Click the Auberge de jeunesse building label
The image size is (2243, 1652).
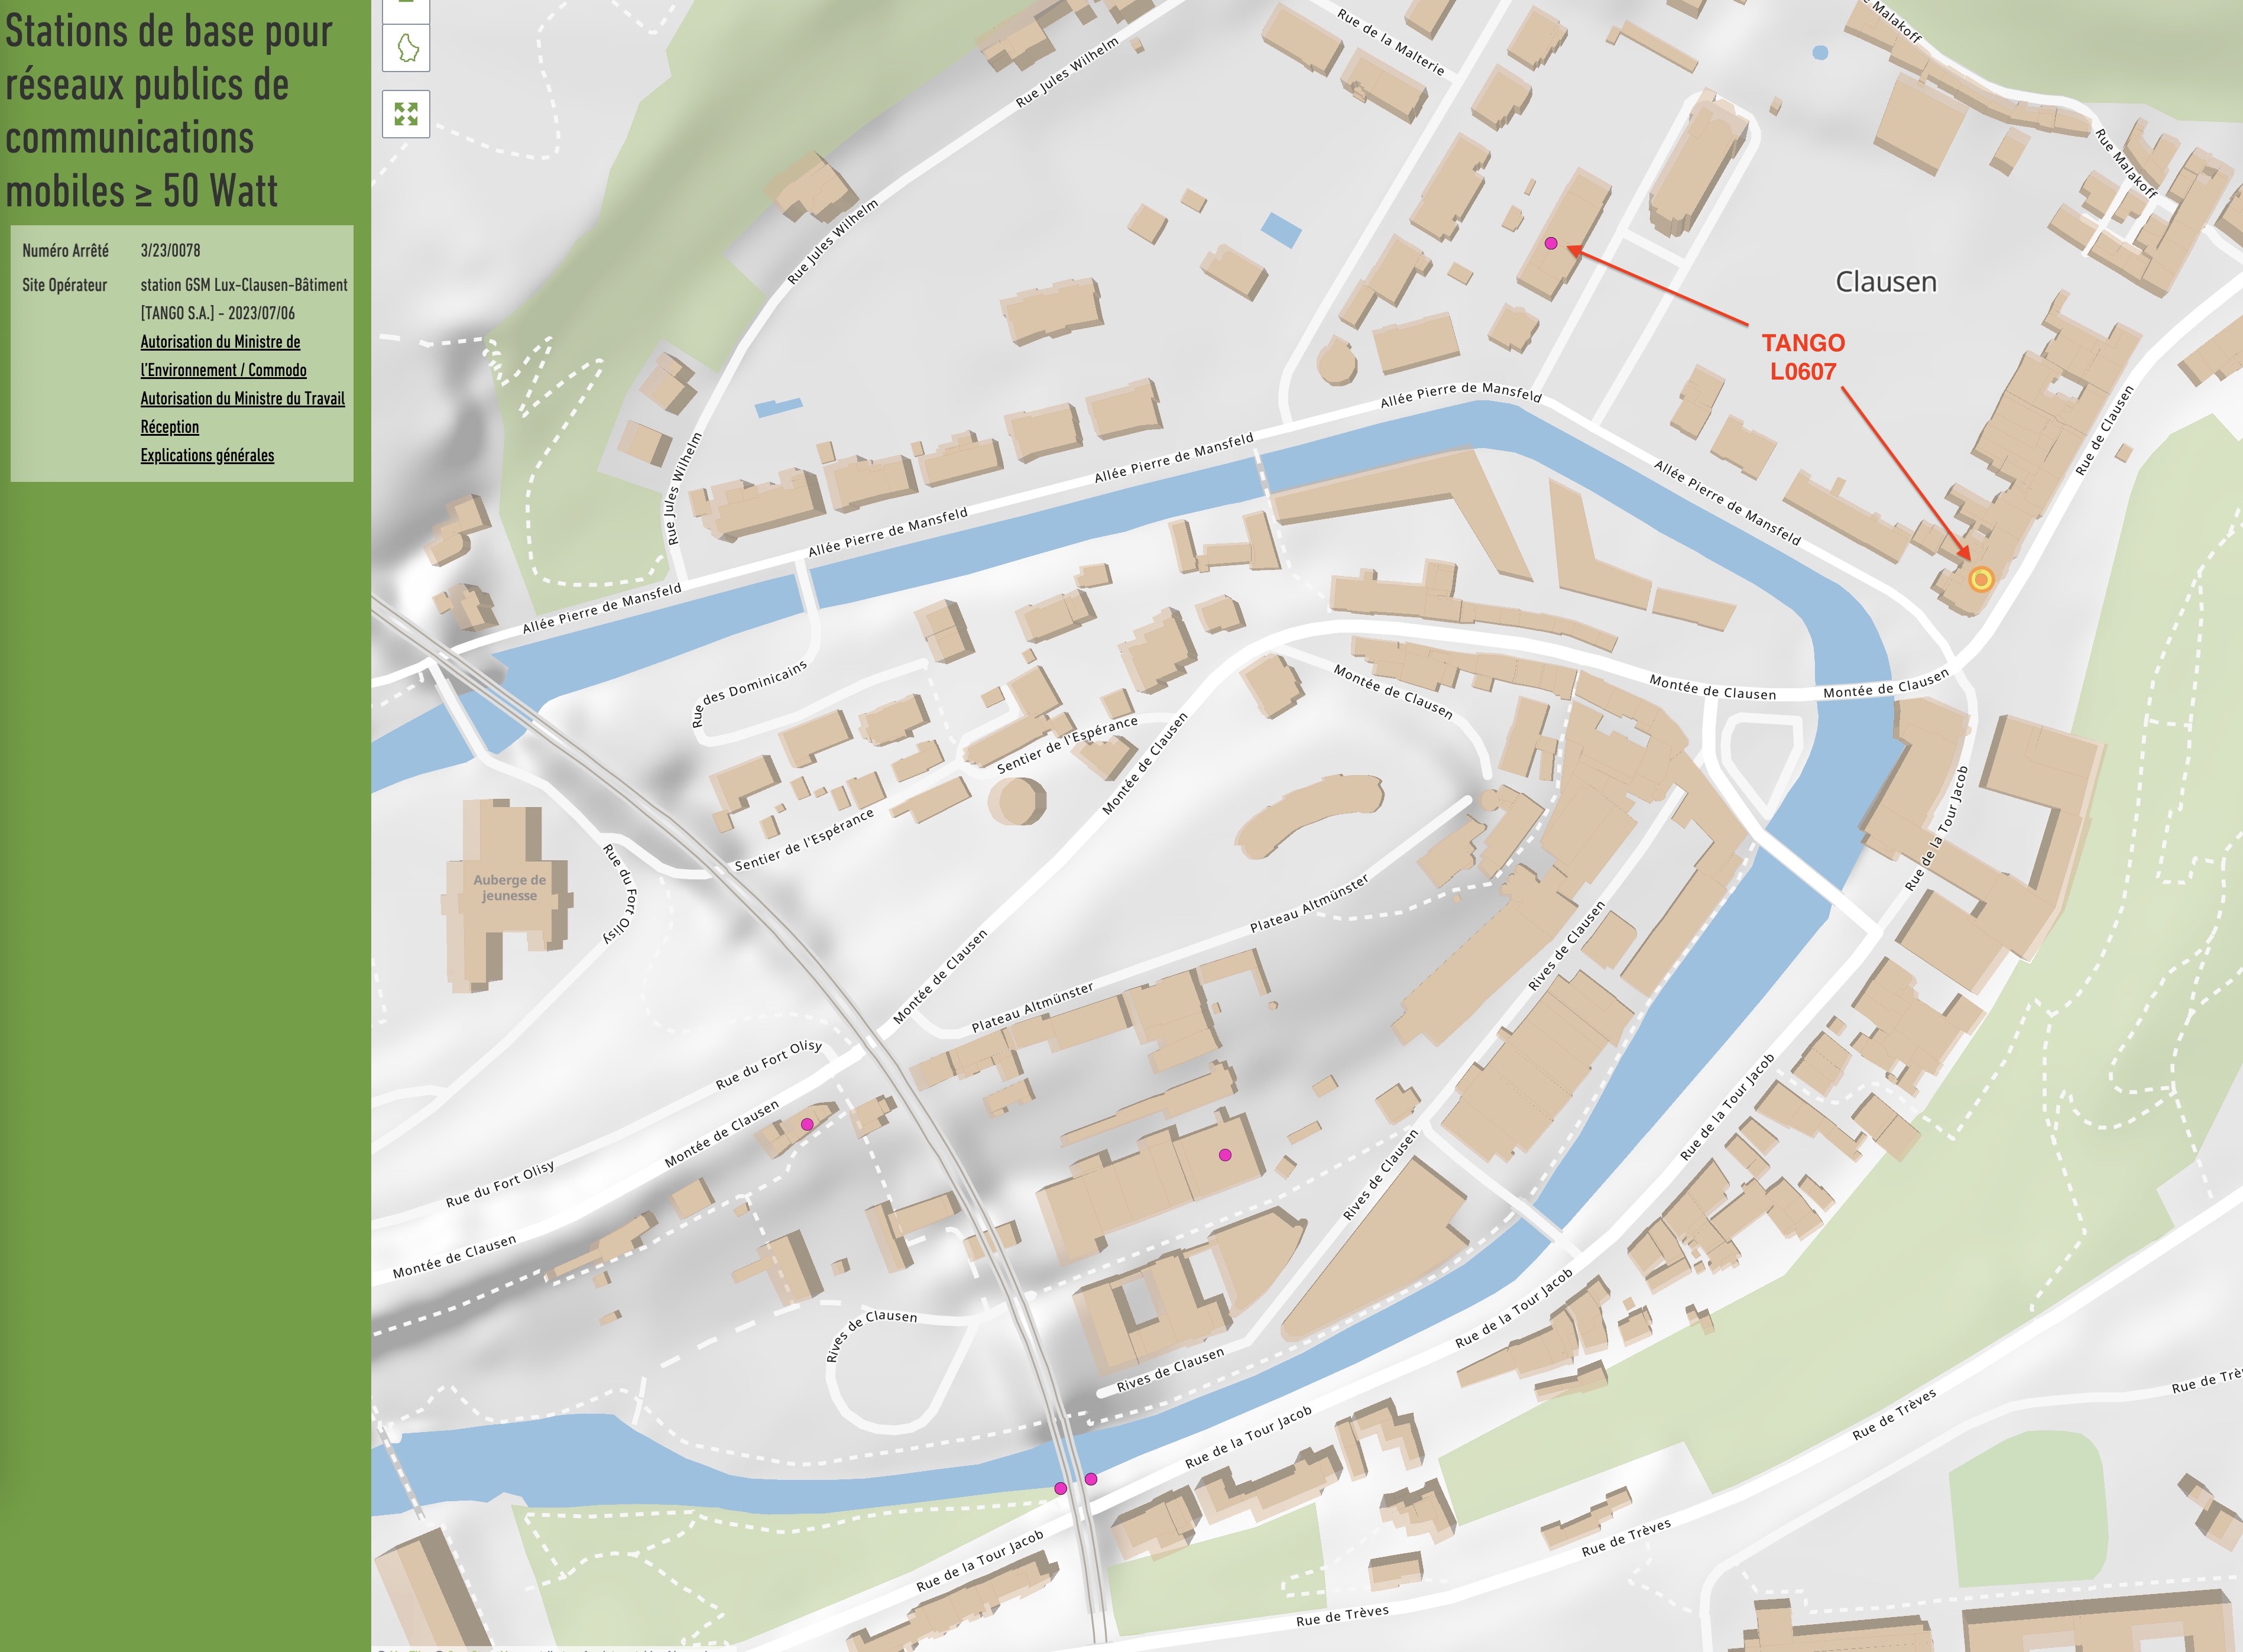510,888
